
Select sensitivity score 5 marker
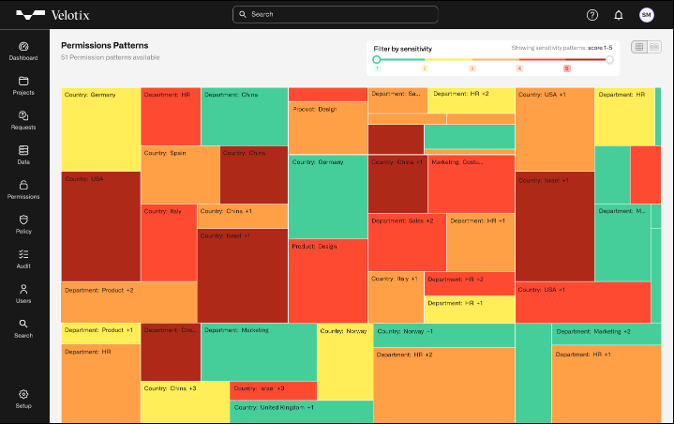pos(567,68)
